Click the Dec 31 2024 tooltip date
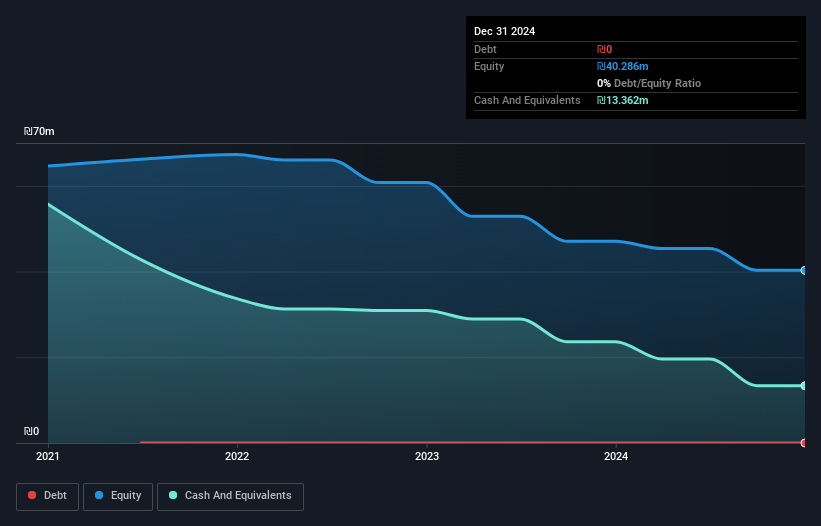The image size is (821, 526). click(505, 31)
